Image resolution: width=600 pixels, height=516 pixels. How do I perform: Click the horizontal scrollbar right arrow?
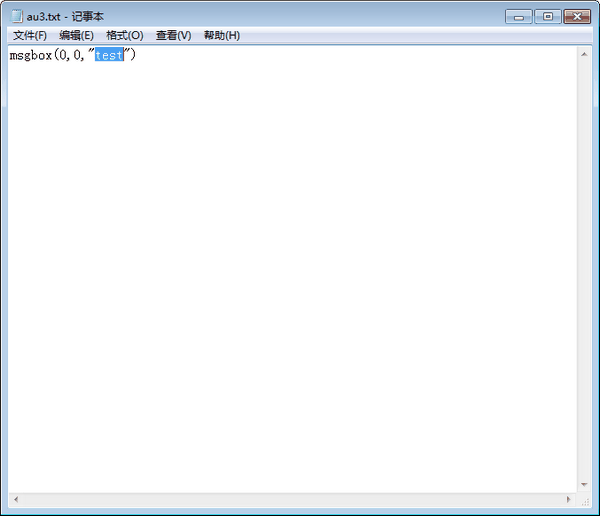pyautogui.click(x=568, y=500)
